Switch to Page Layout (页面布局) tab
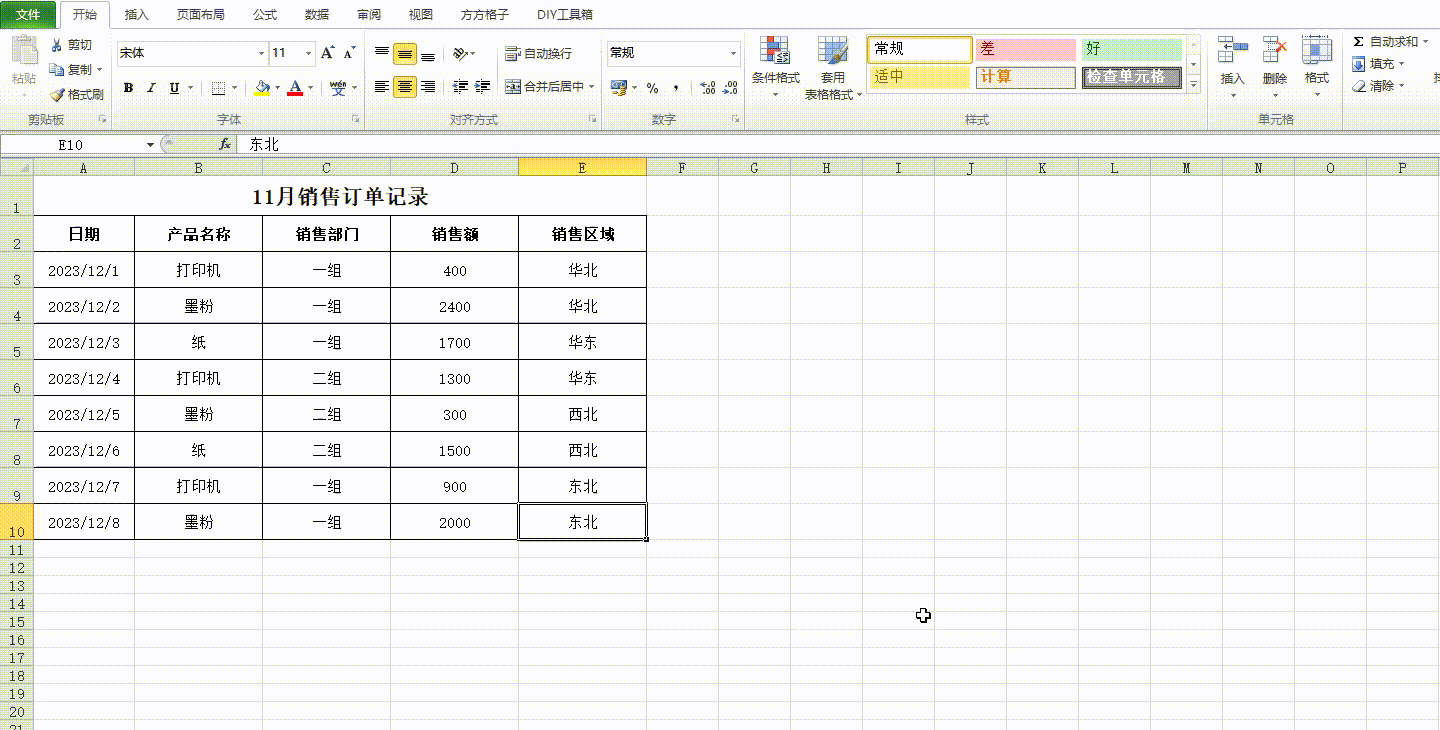Image resolution: width=1440 pixels, height=730 pixels. pyautogui.click(x=200, y=15)
